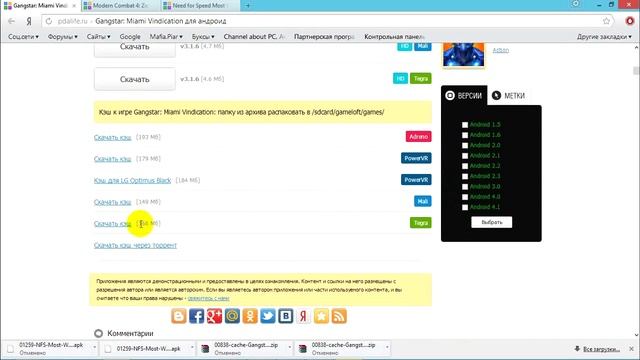
Task: Switch to the Modern Combat 4 tab
Action: coord(121,6)
